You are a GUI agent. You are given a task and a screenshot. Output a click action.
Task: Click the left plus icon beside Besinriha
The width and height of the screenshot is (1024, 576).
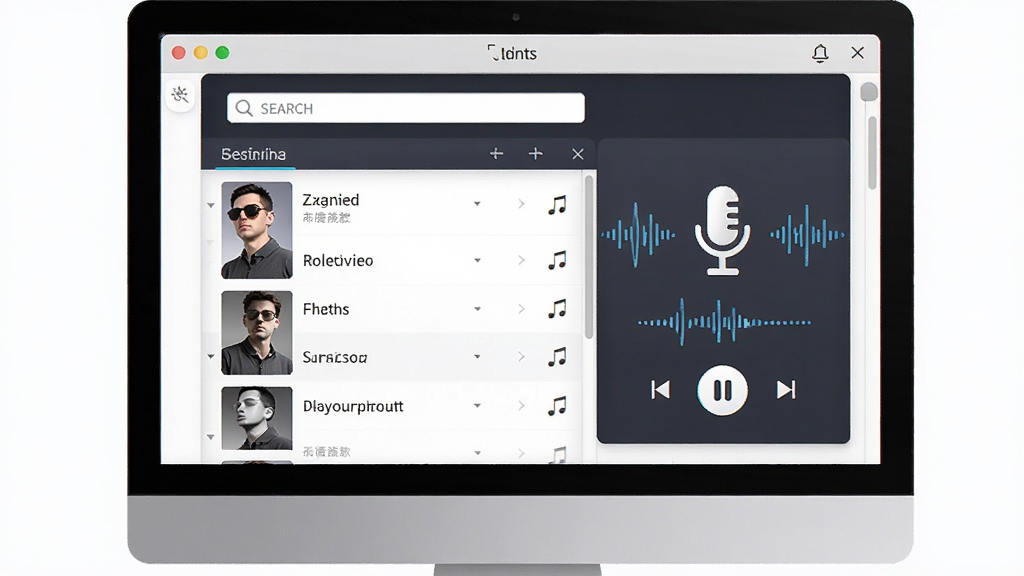496,153
